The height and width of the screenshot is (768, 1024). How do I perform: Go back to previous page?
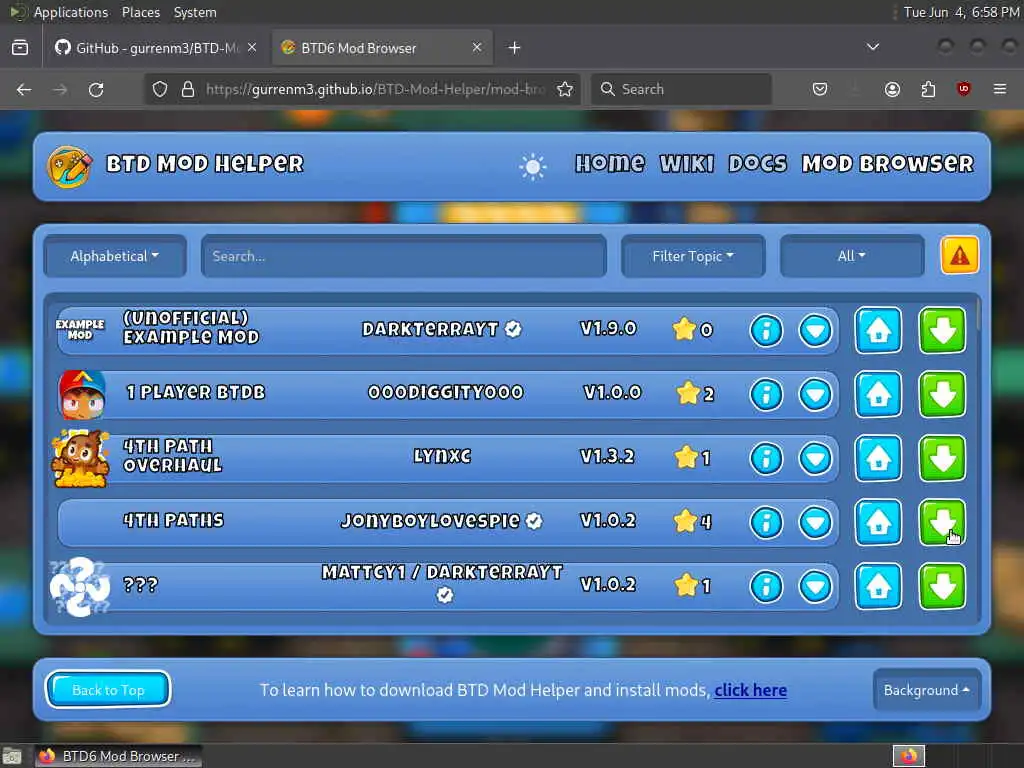click(x=24, y=89)
